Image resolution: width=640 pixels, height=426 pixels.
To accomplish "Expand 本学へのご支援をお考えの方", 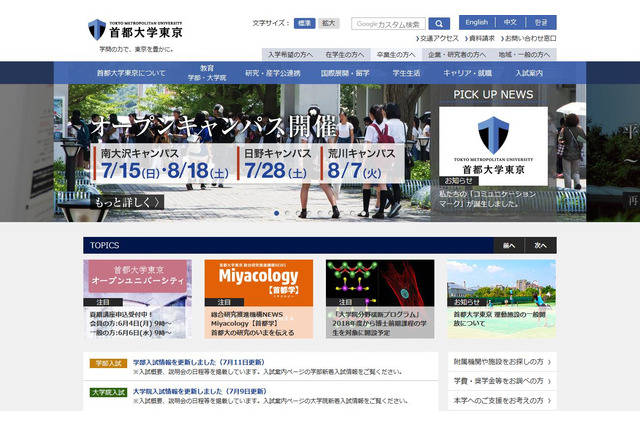I will tap(502, 400).
